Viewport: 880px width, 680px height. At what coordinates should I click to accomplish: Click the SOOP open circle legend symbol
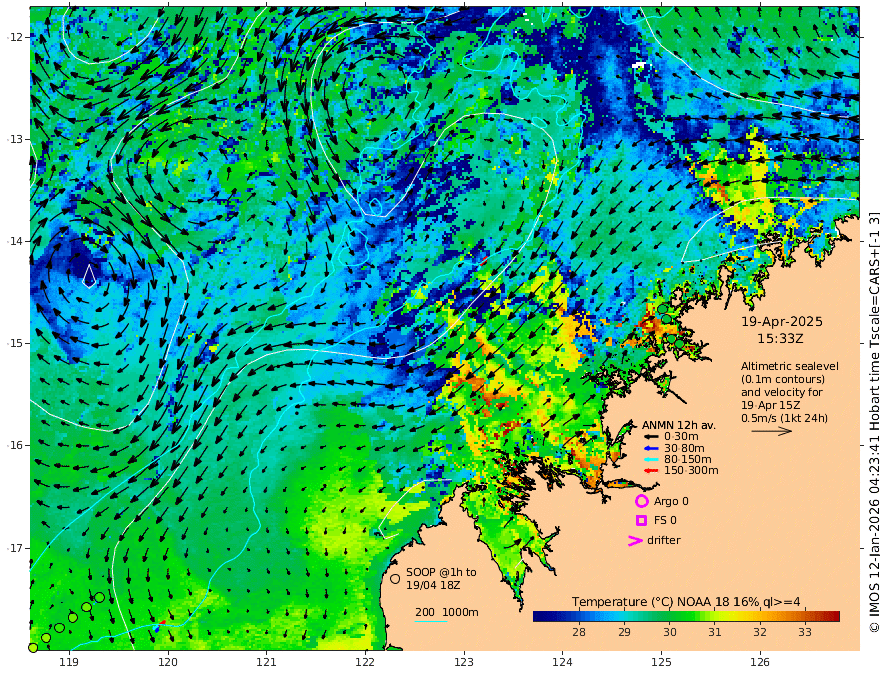coord(395,579)
